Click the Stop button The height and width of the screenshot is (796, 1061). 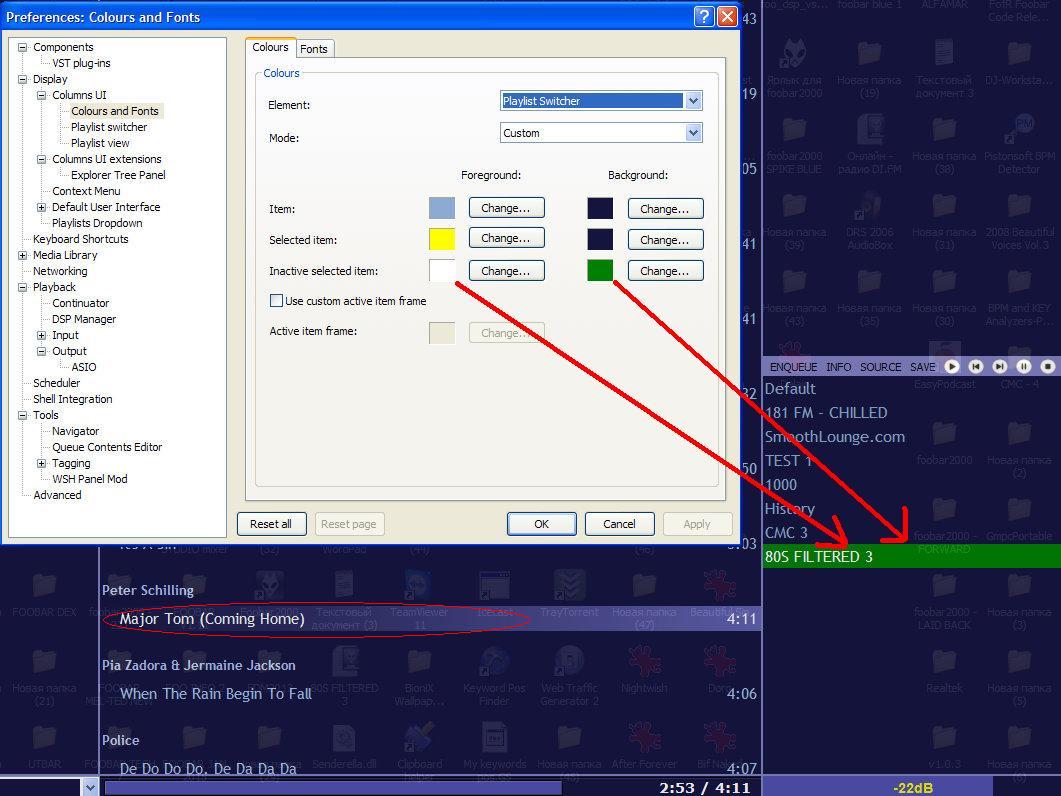pyautogui.click(x=1047, y=366)
